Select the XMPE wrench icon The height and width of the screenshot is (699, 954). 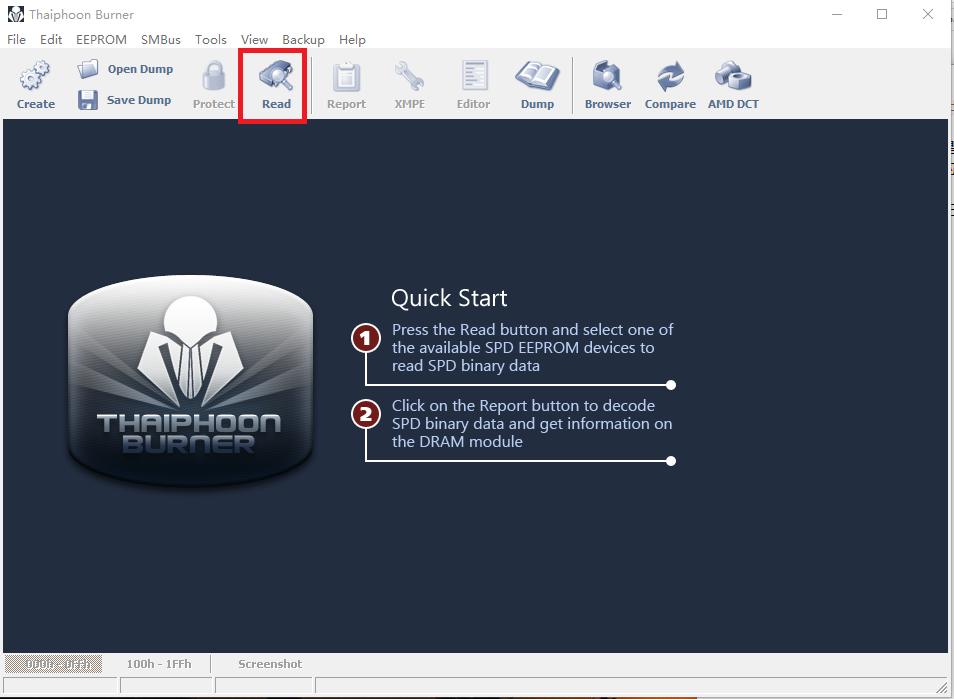409,77
